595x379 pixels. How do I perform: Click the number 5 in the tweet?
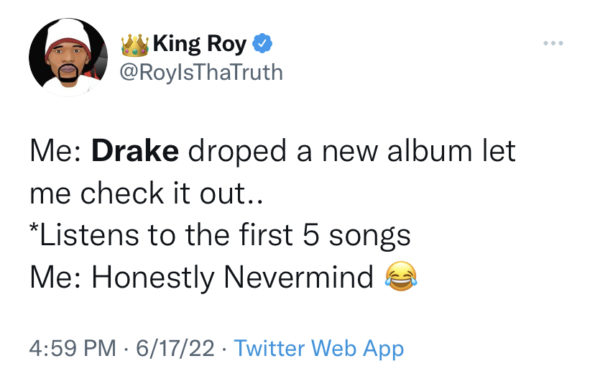click(x=310, y=235)
